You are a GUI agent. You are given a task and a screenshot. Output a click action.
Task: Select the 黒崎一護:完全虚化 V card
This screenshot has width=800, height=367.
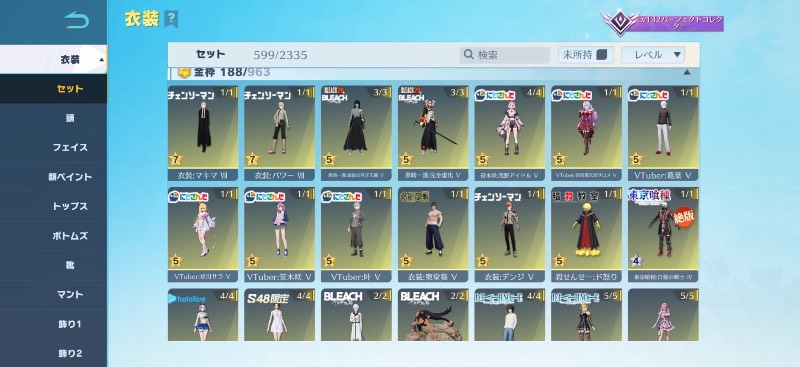coord(433,133)
